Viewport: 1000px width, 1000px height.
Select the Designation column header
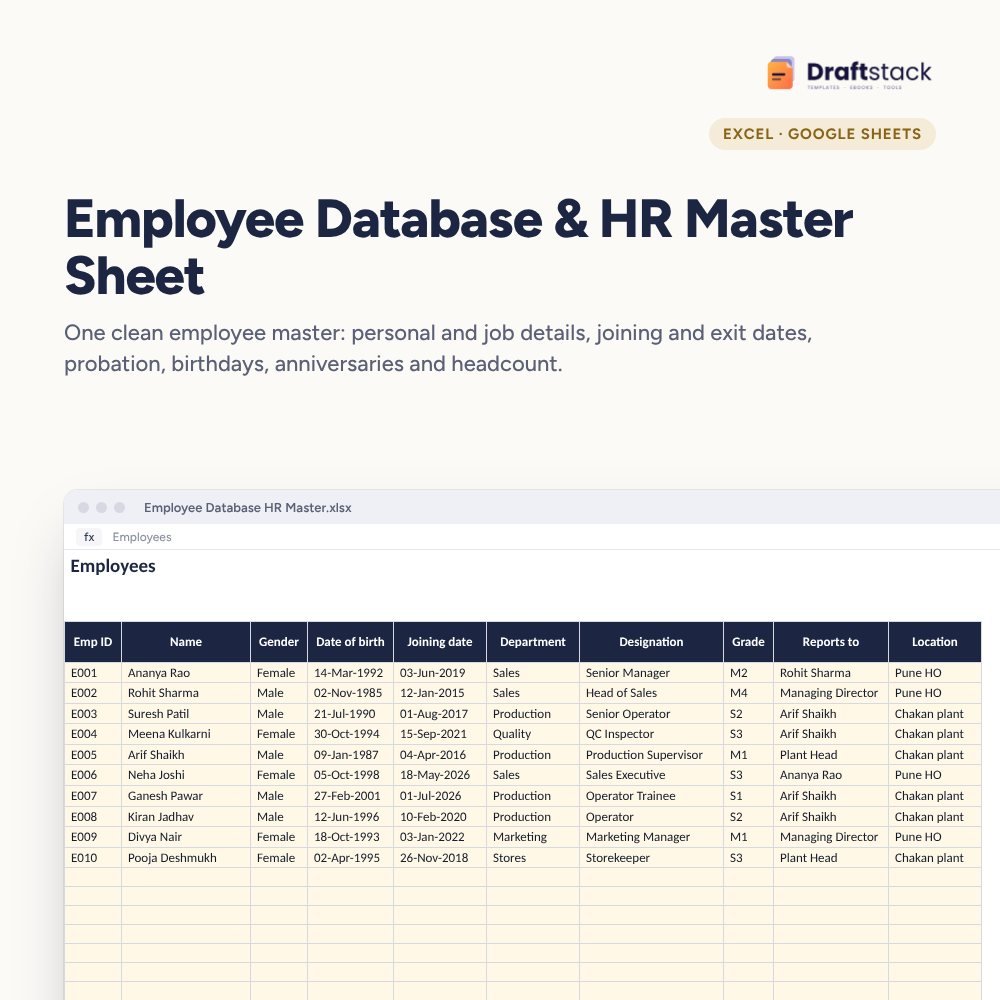(651, 642)
